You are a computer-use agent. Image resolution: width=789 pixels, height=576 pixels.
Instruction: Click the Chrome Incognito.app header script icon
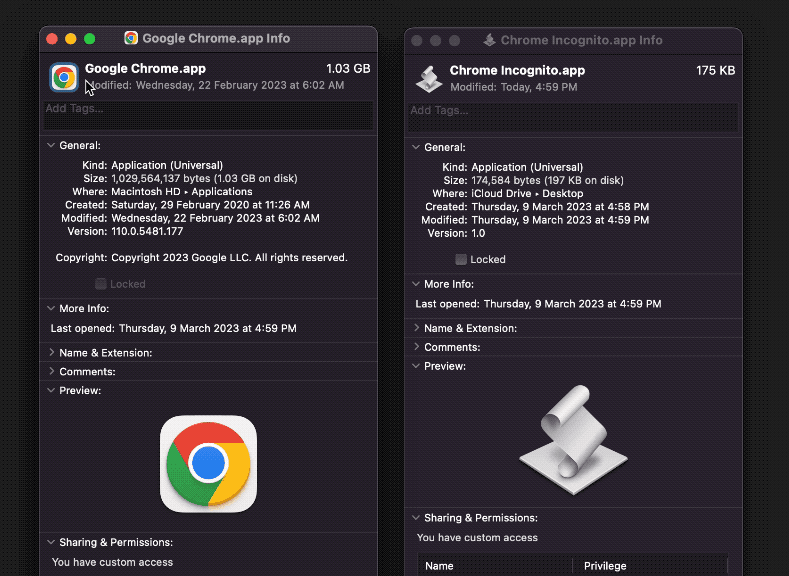tap(429, 79)
